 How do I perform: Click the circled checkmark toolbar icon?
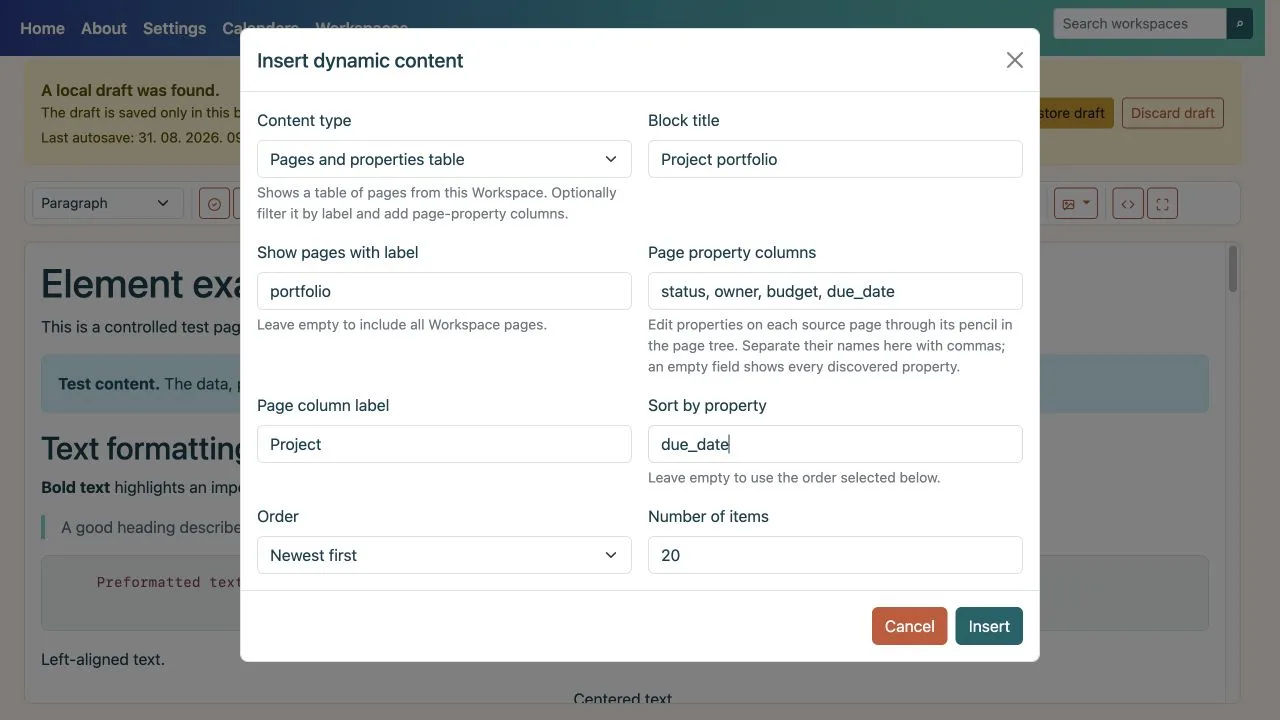(x=214, y=204)
